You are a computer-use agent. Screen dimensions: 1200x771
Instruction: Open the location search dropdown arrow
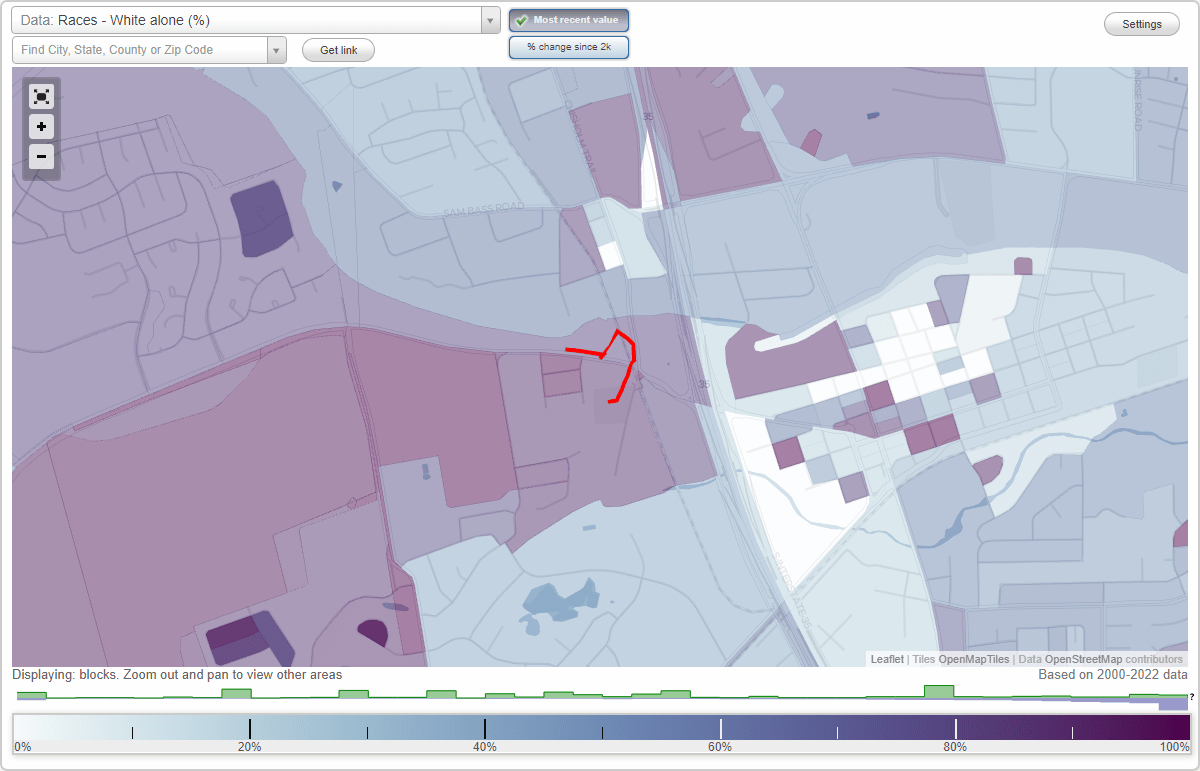(x=277, y=50)
